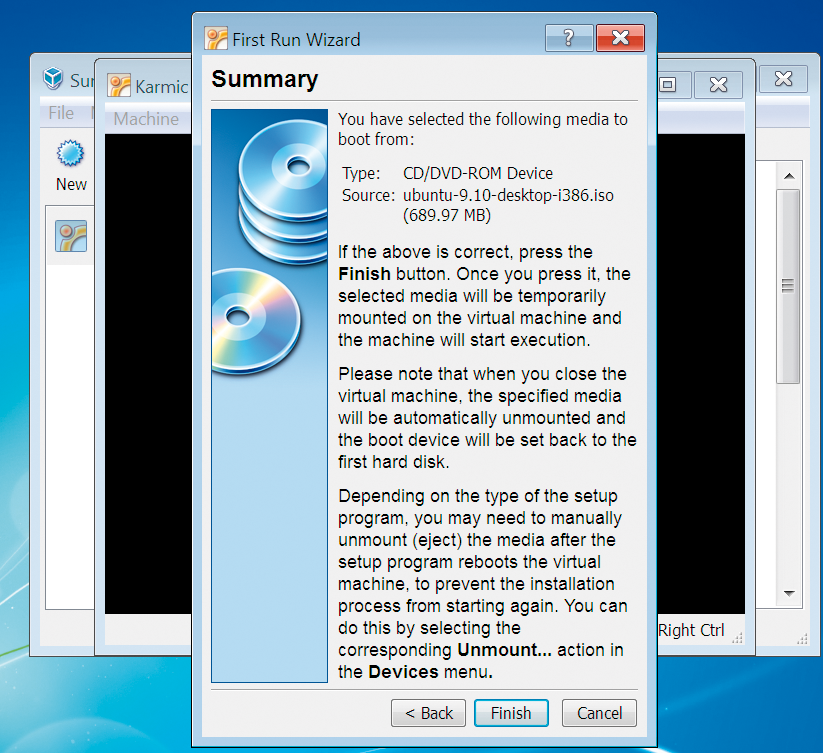Cancel the First Run Wizard

599,713
